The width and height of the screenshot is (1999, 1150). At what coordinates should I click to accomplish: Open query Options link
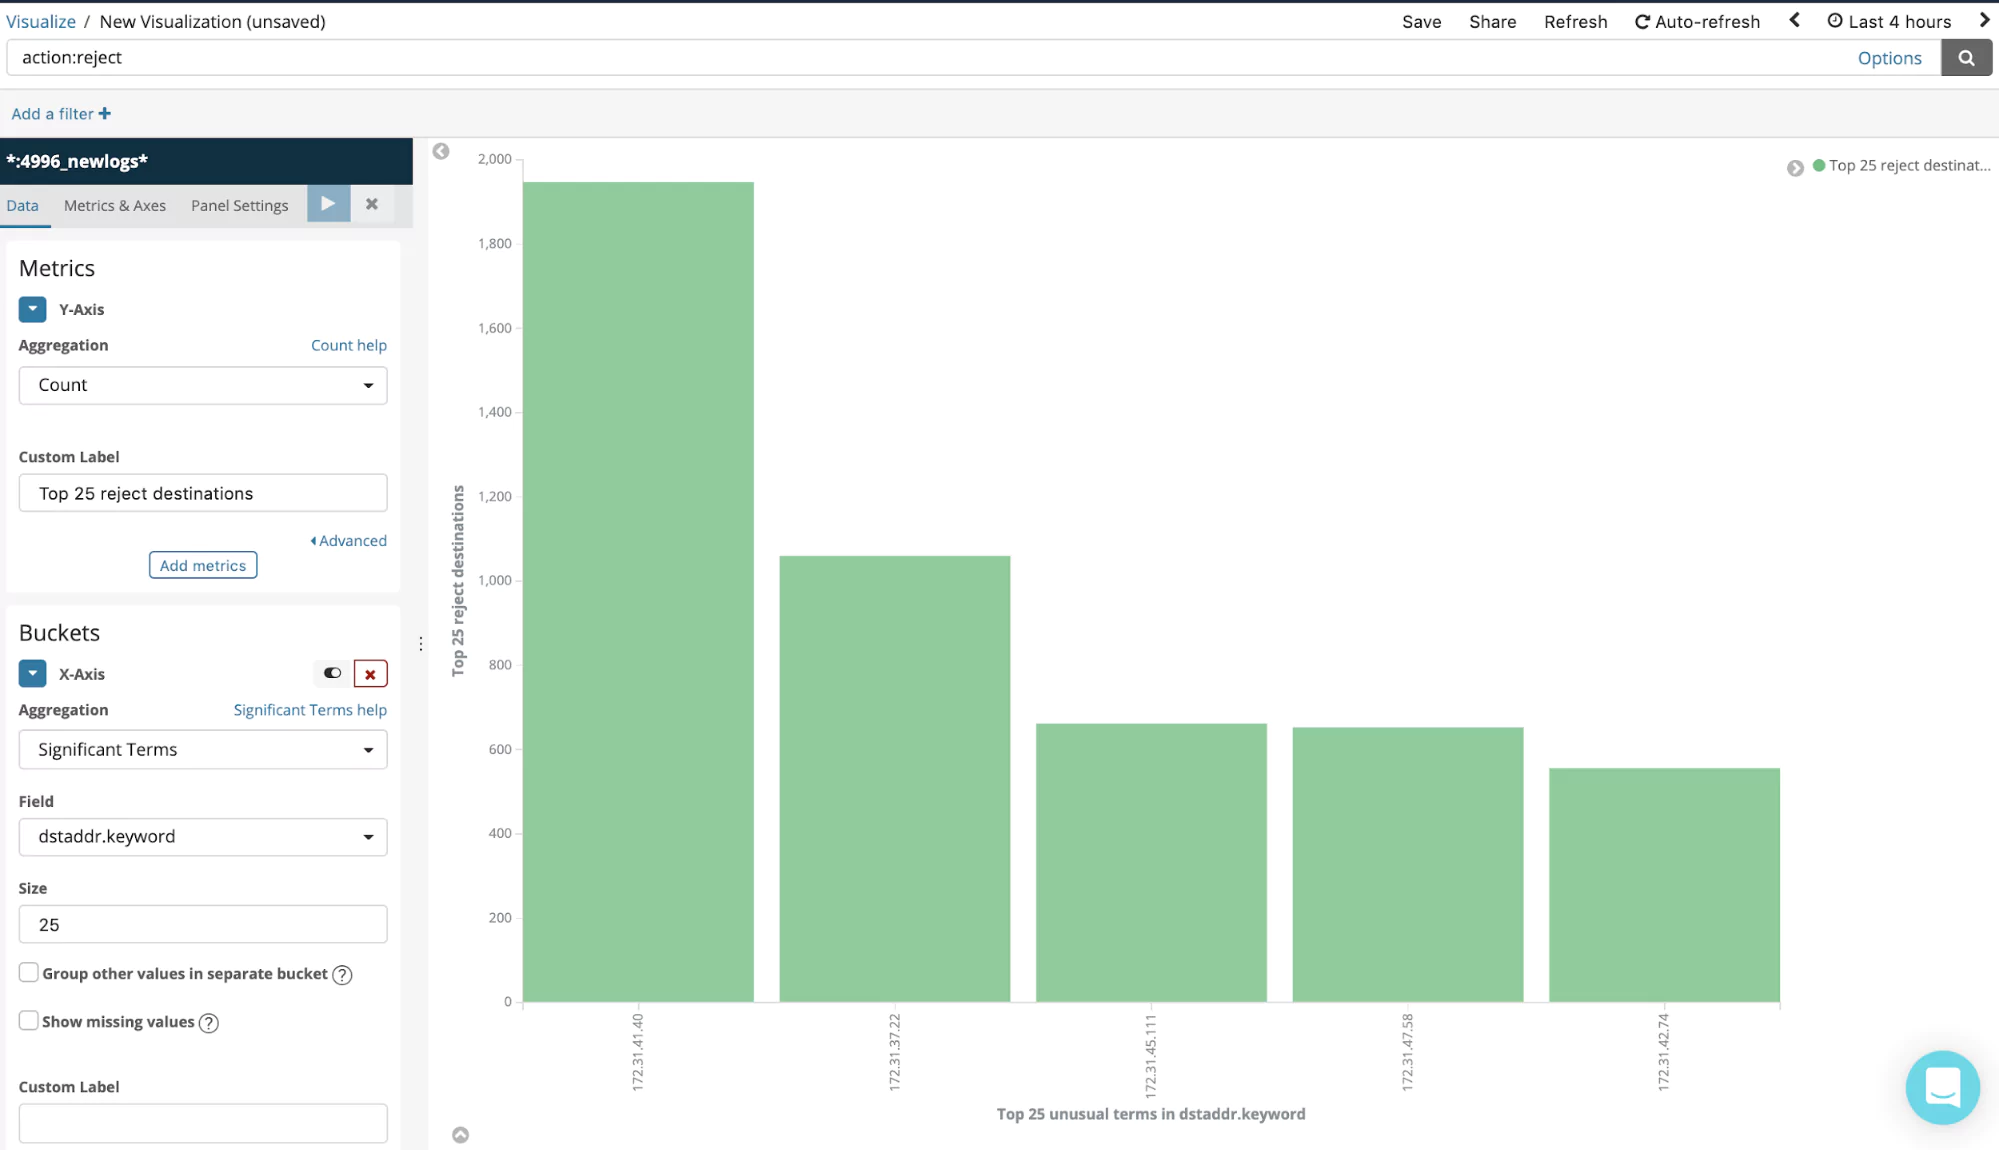tap(1889, 58)
